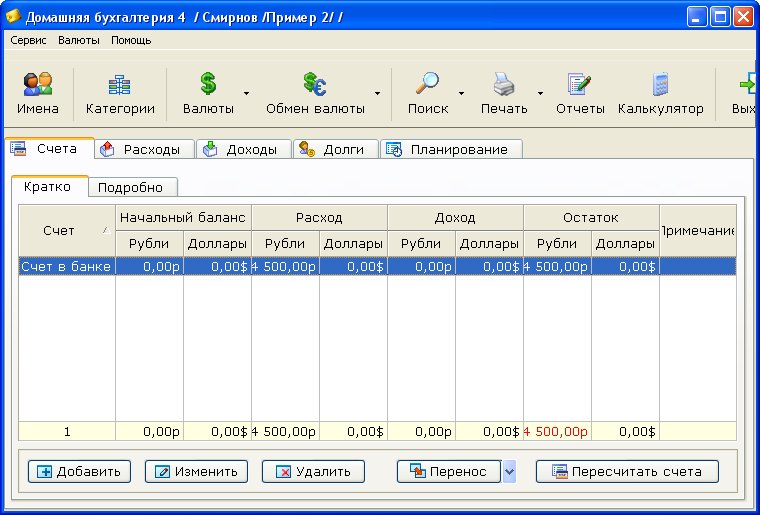
Task: Select the Кратко sub-tab
Action: tap(49, 187)
